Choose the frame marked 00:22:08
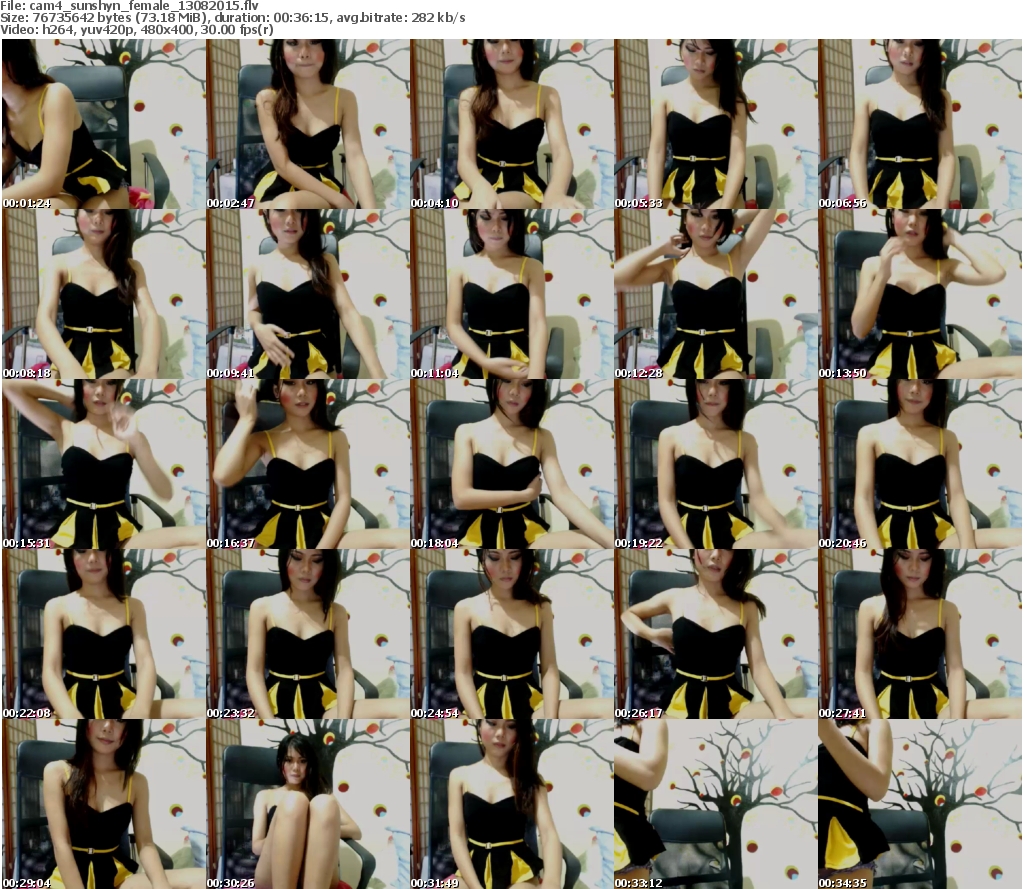Viewport: 1024px width, 889px height. tap(104, 634)
